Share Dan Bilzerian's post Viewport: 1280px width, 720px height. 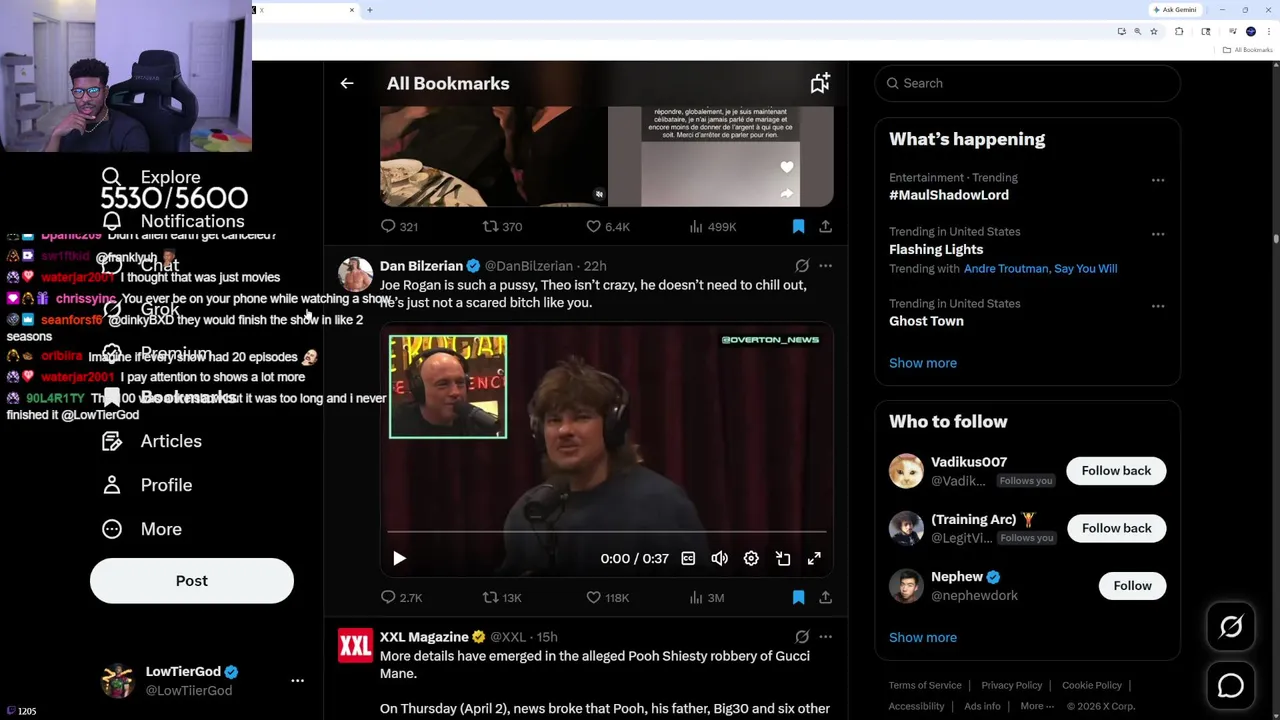point(825,598)
